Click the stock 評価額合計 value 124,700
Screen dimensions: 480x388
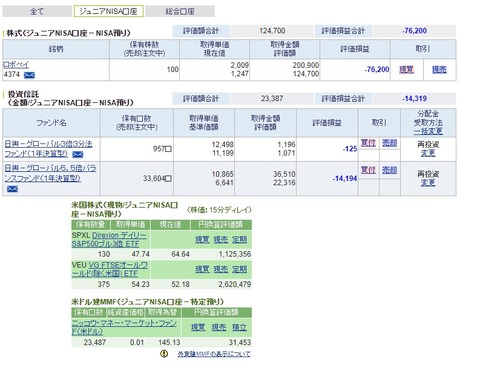click(272, 31)
